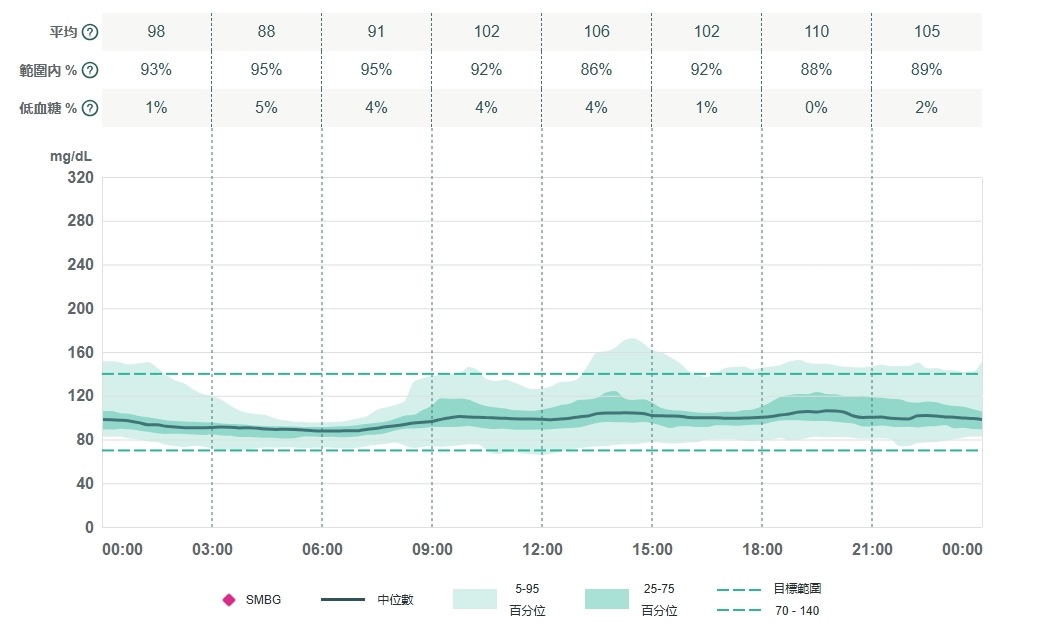Click the help icon next to 平均
The image size is (1056, 635).
[x=90, y=32]
